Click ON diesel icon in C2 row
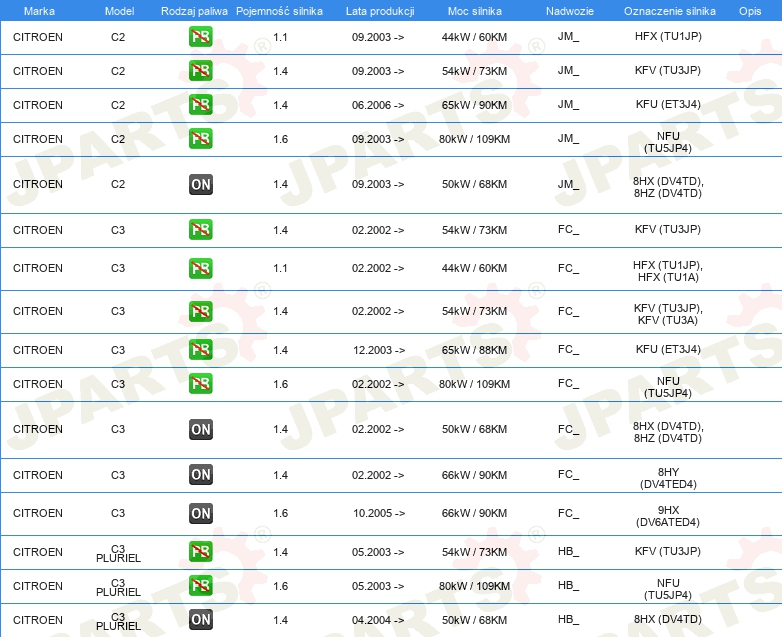Screen dimensions: 782x637 pos(200,184)
